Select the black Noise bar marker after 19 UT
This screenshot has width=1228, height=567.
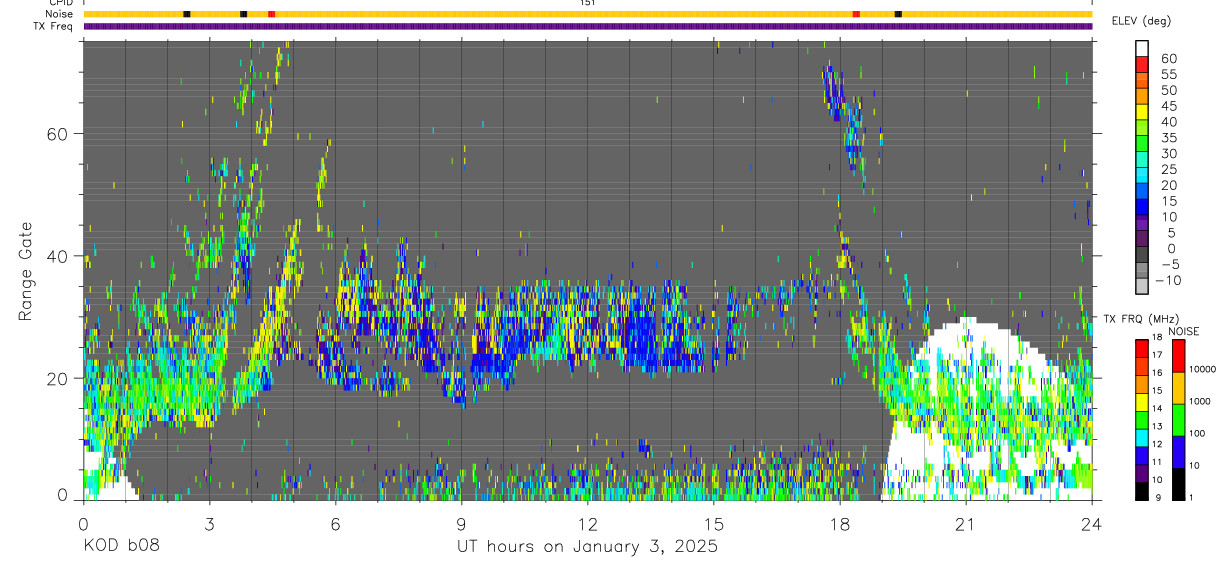click(898, 14)
